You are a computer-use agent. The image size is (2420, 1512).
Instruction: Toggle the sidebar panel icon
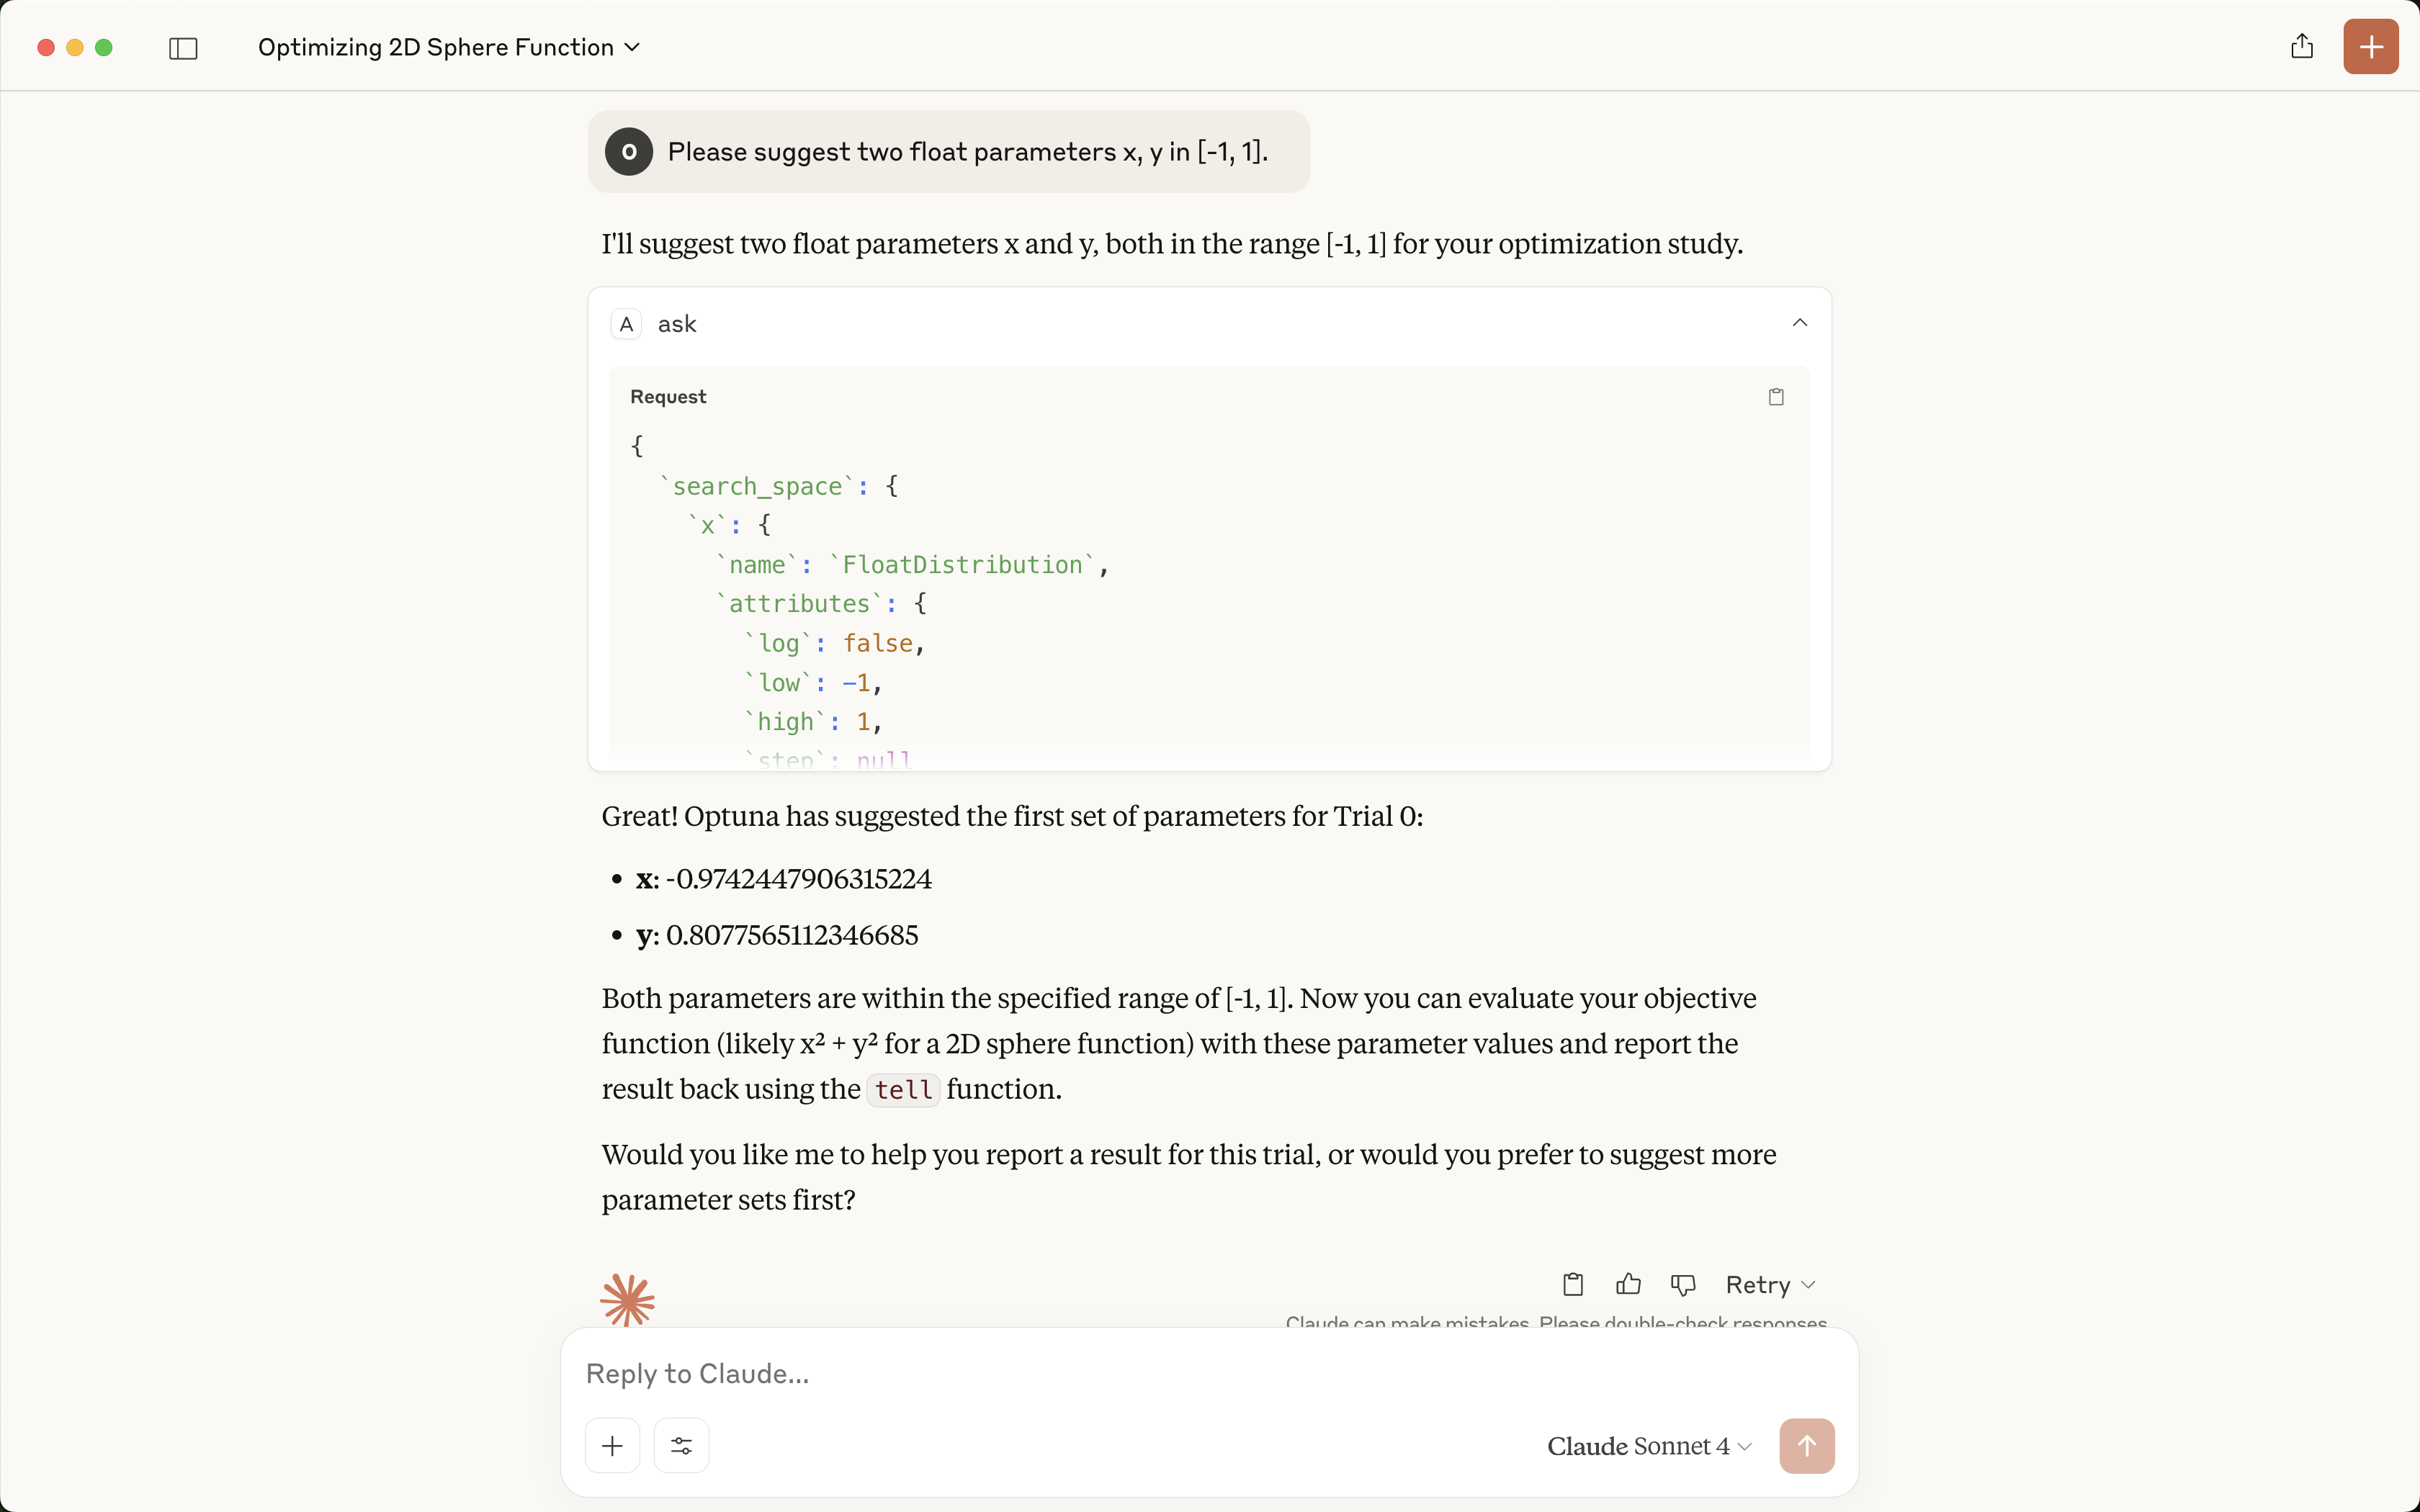pos(183,48)
